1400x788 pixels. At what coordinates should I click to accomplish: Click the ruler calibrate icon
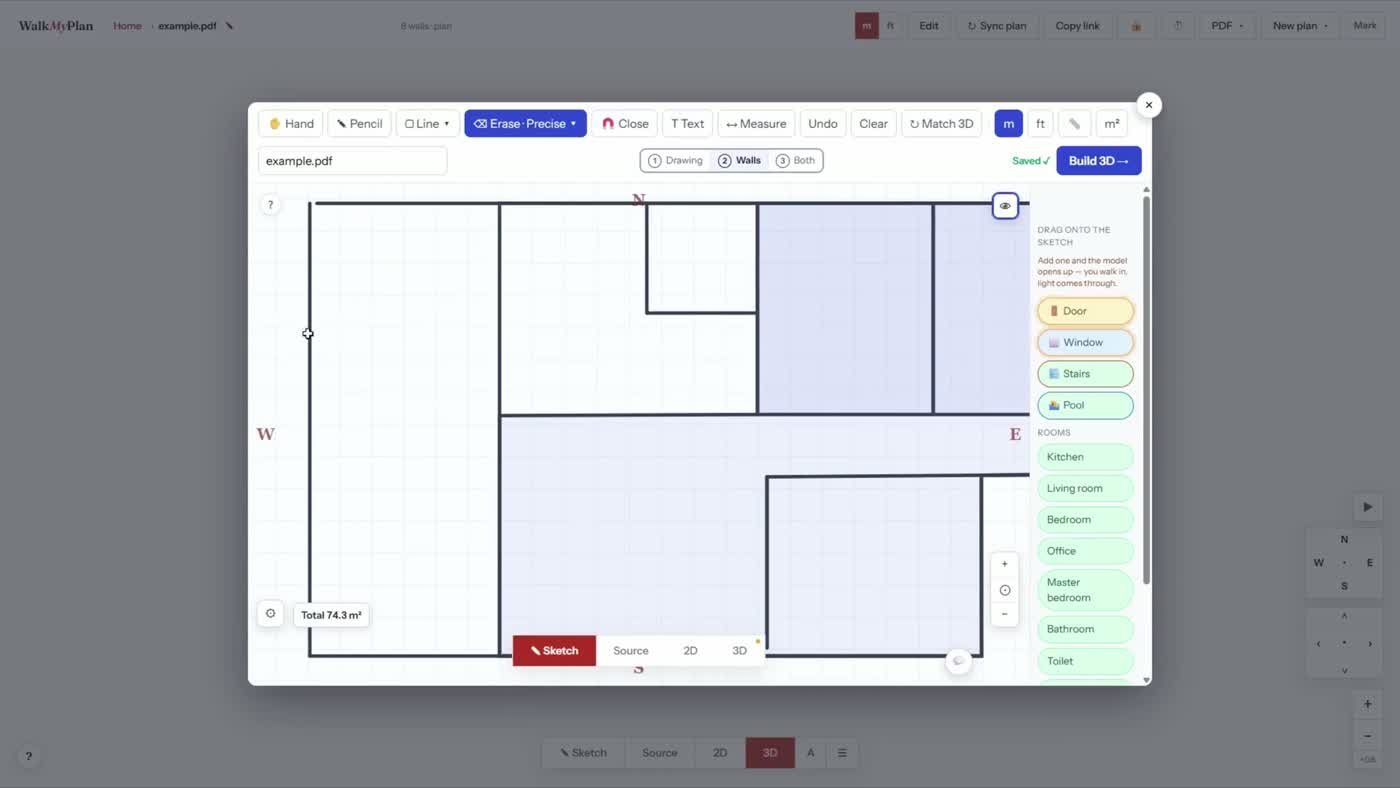(x=1074, y=124)
